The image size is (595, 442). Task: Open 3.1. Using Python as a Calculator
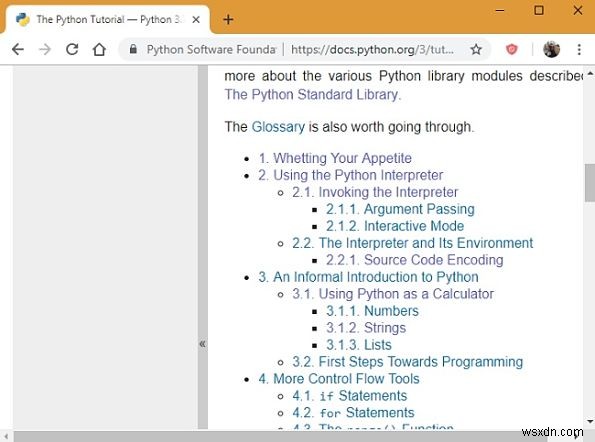[x=393, y=294]
